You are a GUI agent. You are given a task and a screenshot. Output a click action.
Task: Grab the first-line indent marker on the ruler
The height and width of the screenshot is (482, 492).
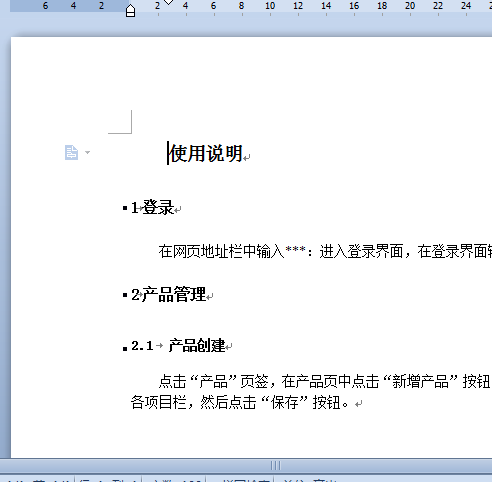pos(169,2)
